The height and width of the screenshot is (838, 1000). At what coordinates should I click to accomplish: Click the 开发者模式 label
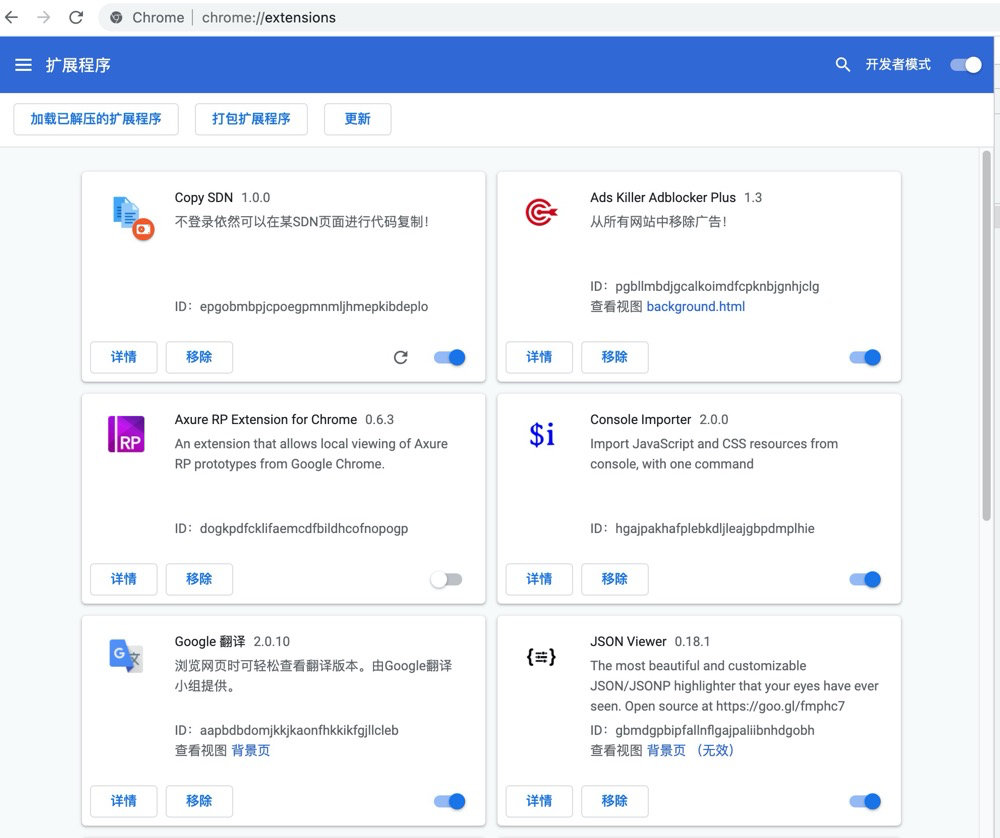point(898,64)
